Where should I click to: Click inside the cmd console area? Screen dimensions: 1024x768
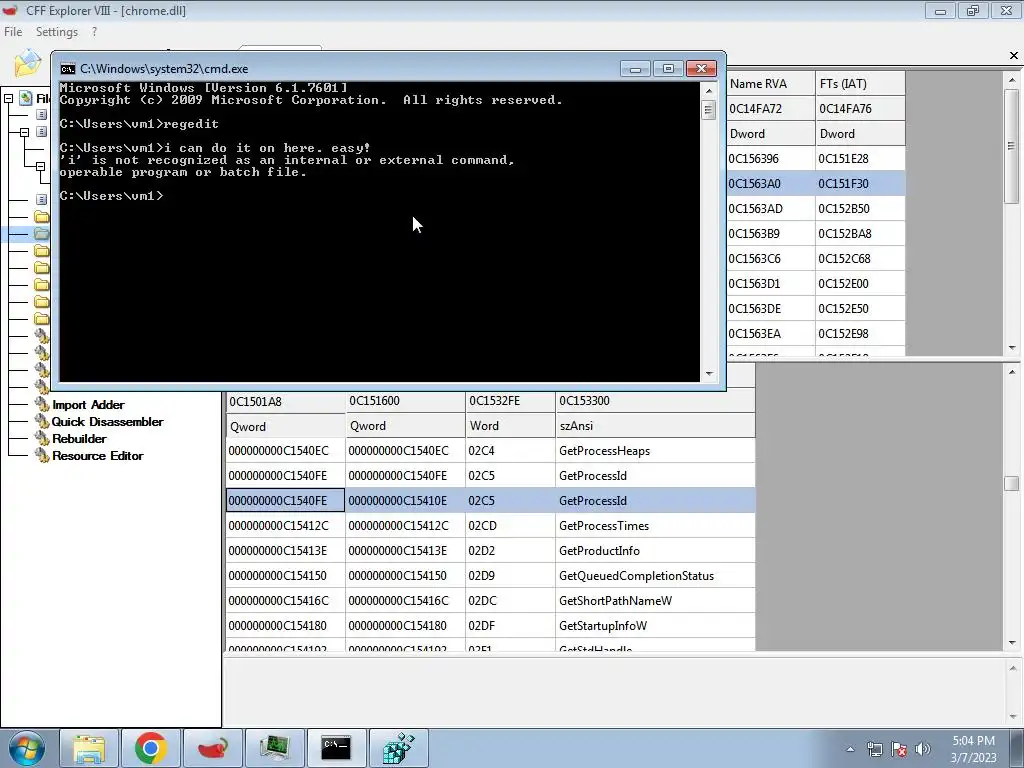pyautogui.click(x=379, y=231)
